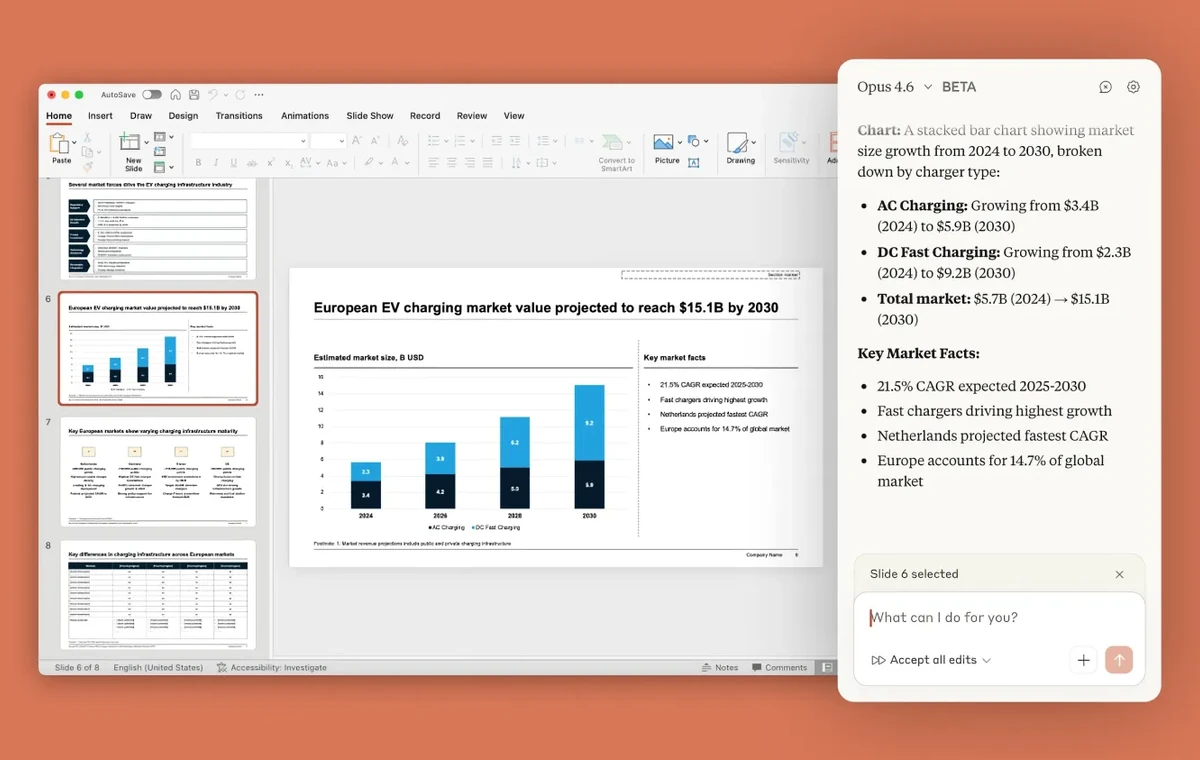Click new chat icon in Opus panel
Viewport: 1200px width, 760px height.
(x=1105, y=87)
